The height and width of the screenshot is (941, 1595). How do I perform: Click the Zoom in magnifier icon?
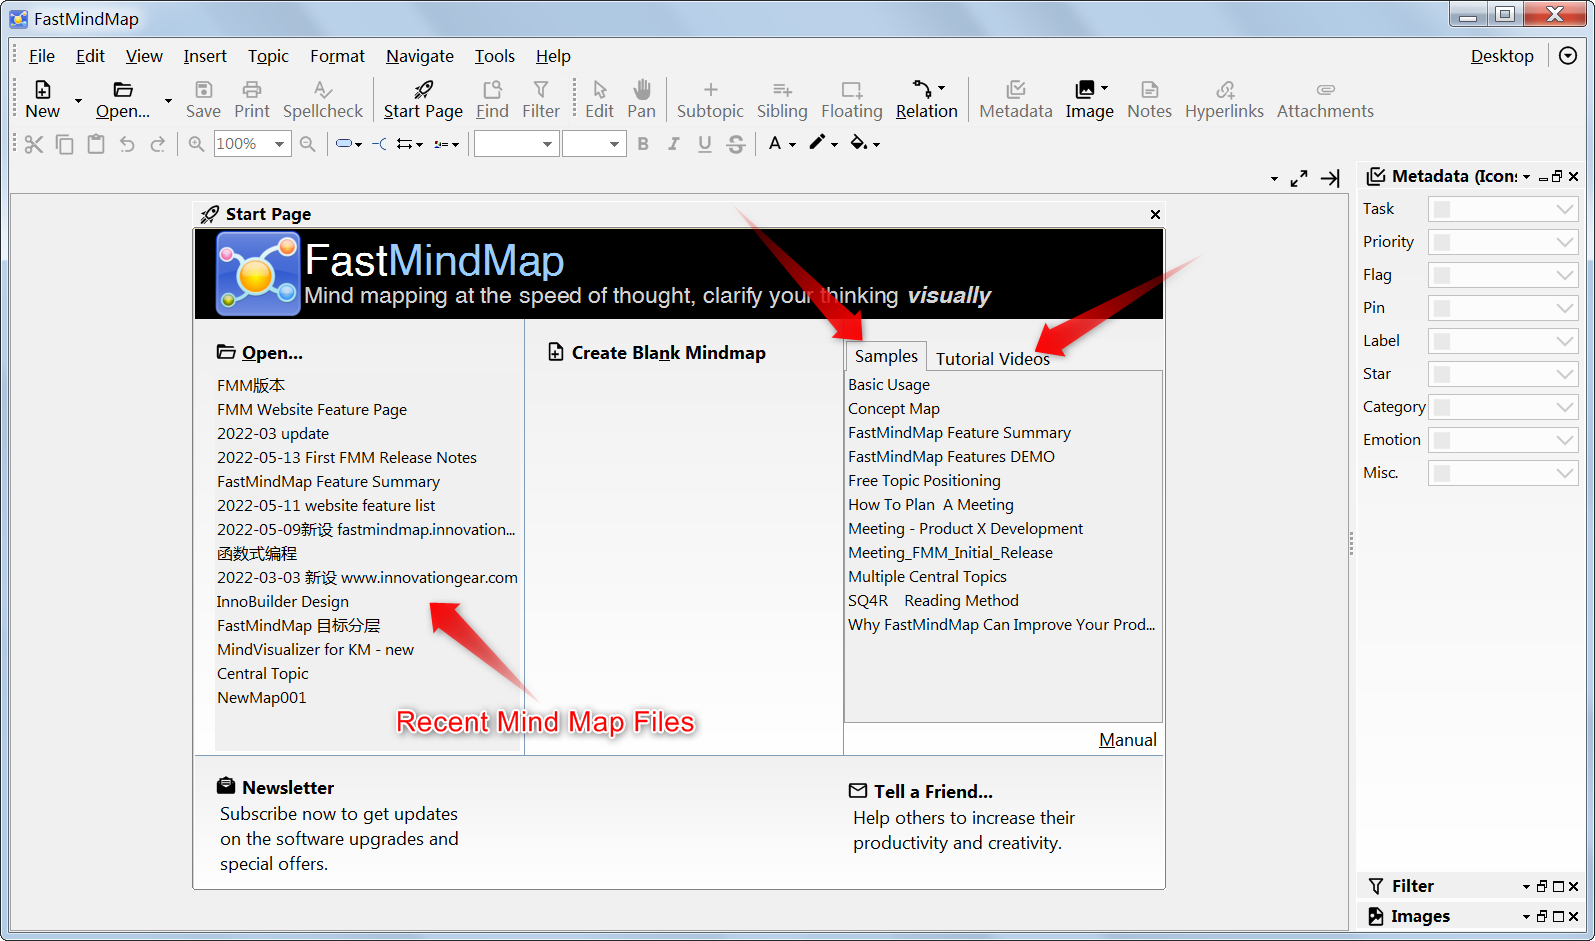pos(197,144)
